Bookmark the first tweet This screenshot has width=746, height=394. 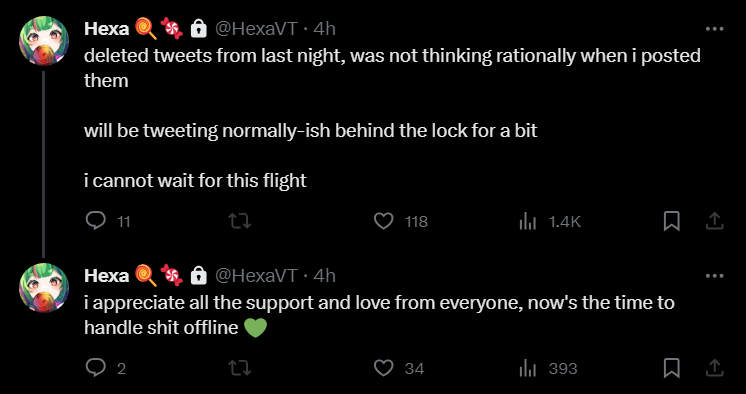671,221
